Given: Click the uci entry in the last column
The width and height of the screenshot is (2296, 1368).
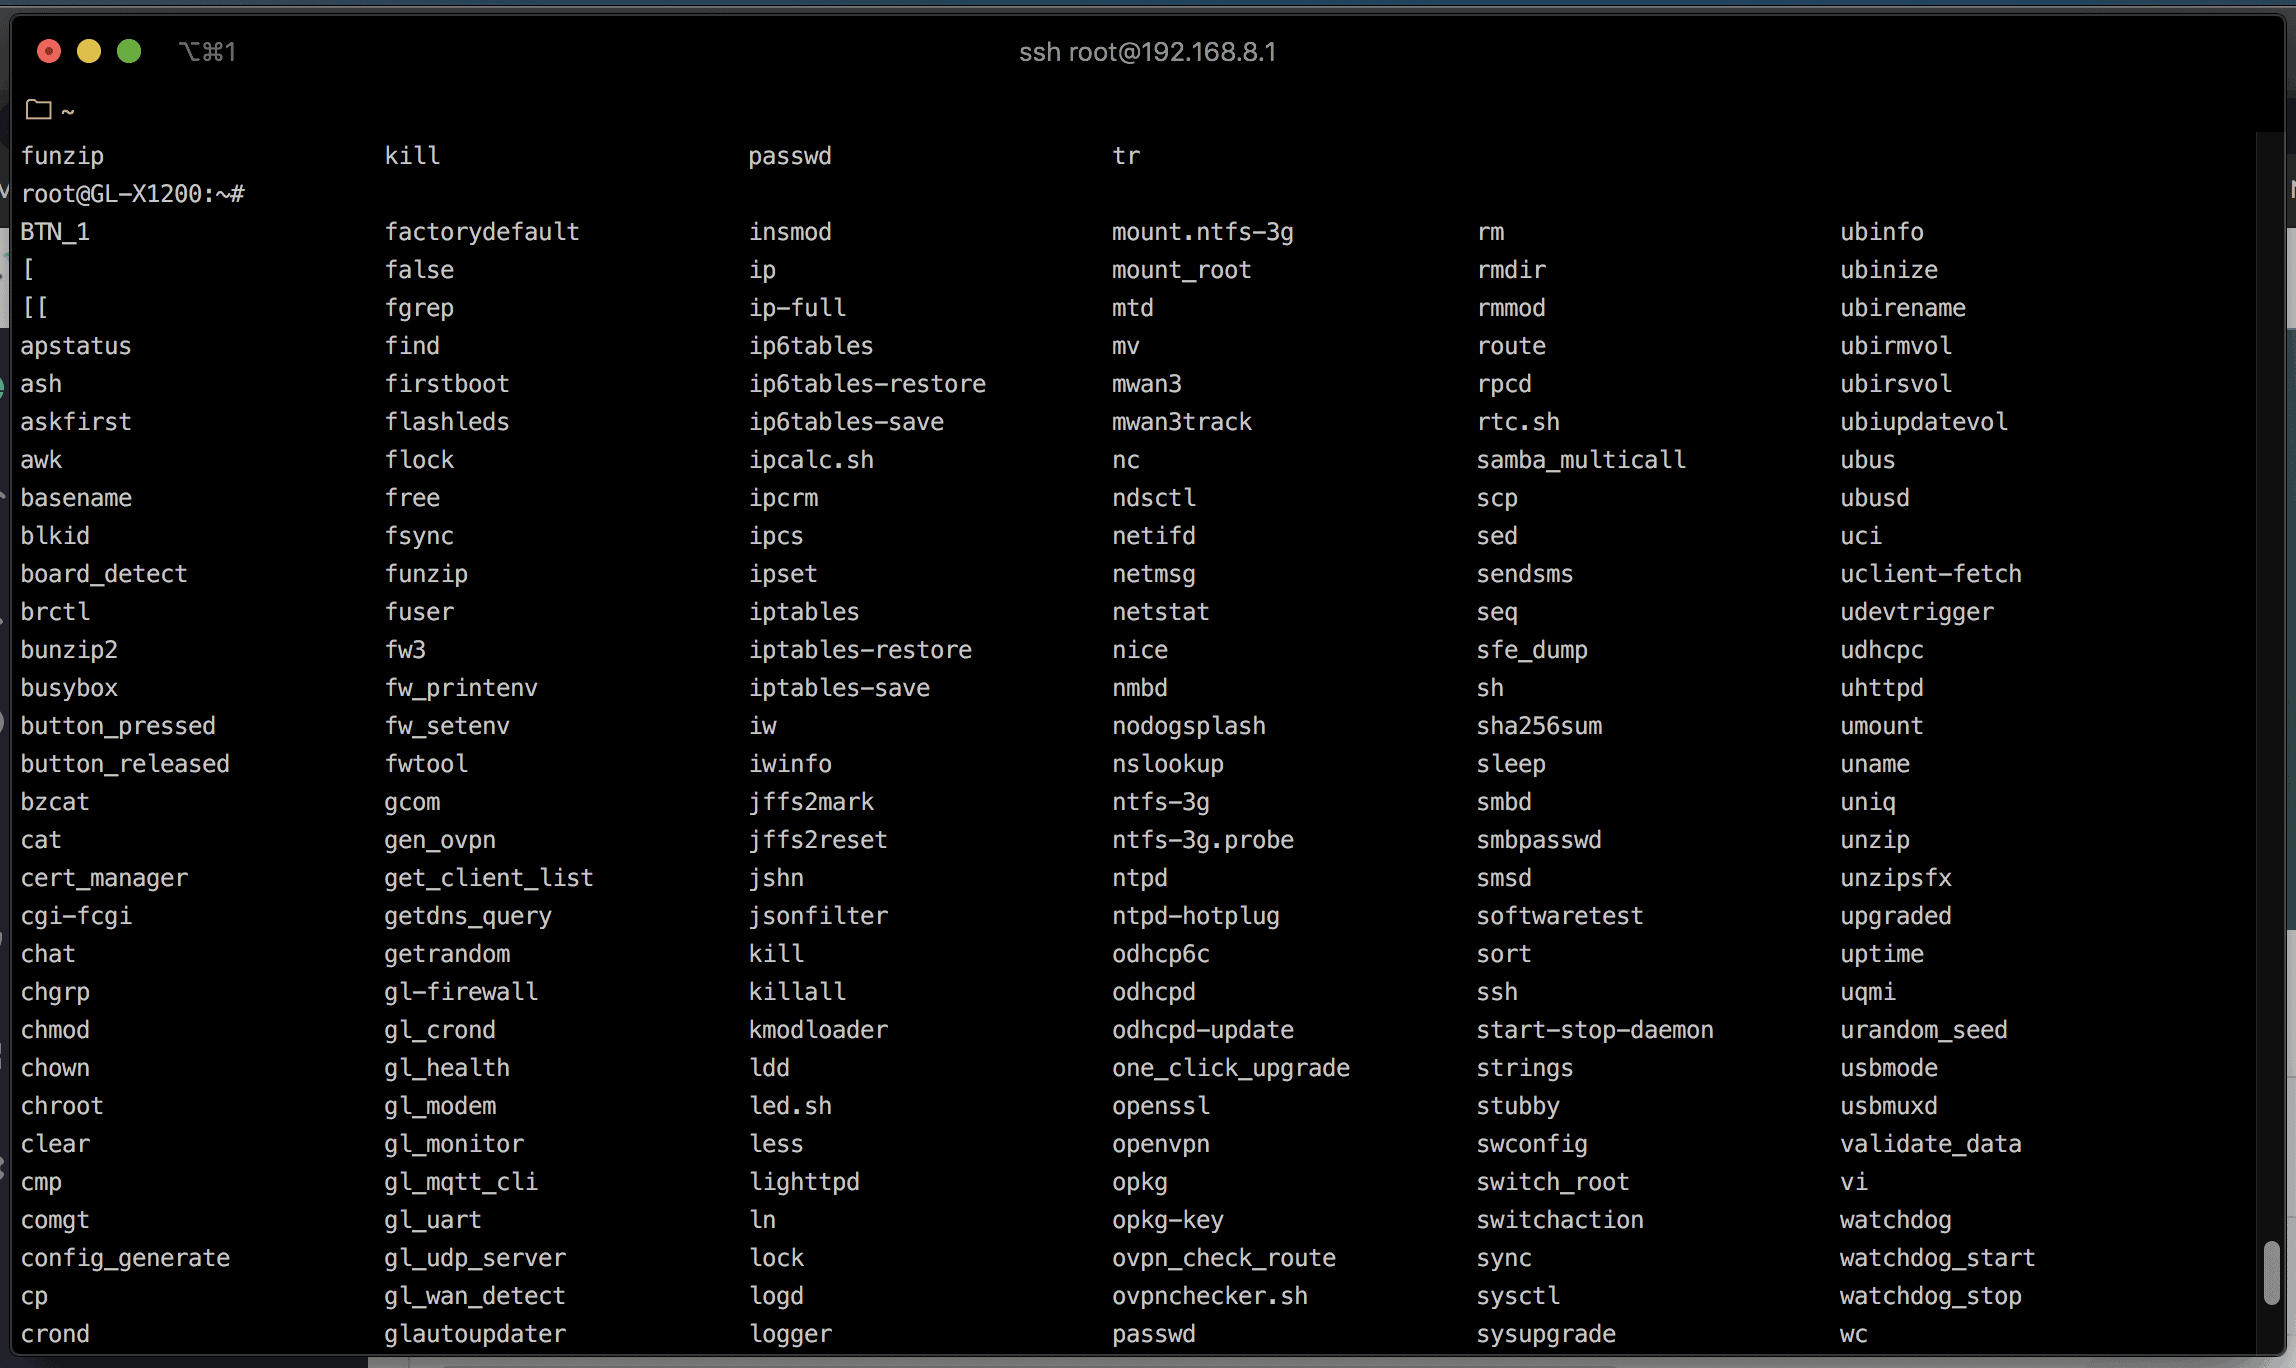Looking at the screenshot, I should coord(1860,536).
